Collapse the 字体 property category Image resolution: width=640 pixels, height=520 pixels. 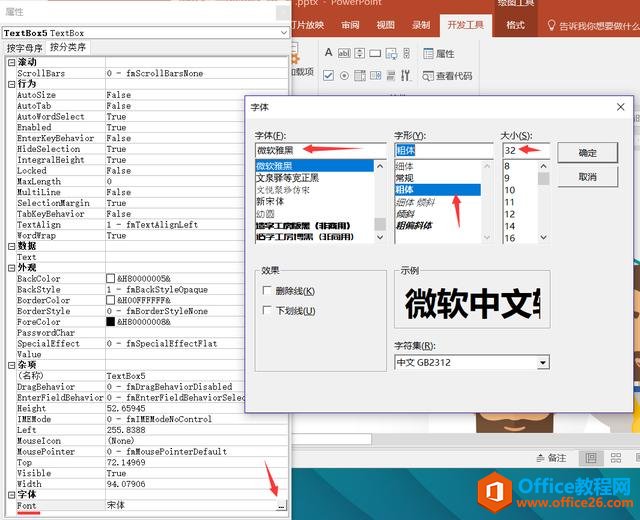tap(11, 495)
